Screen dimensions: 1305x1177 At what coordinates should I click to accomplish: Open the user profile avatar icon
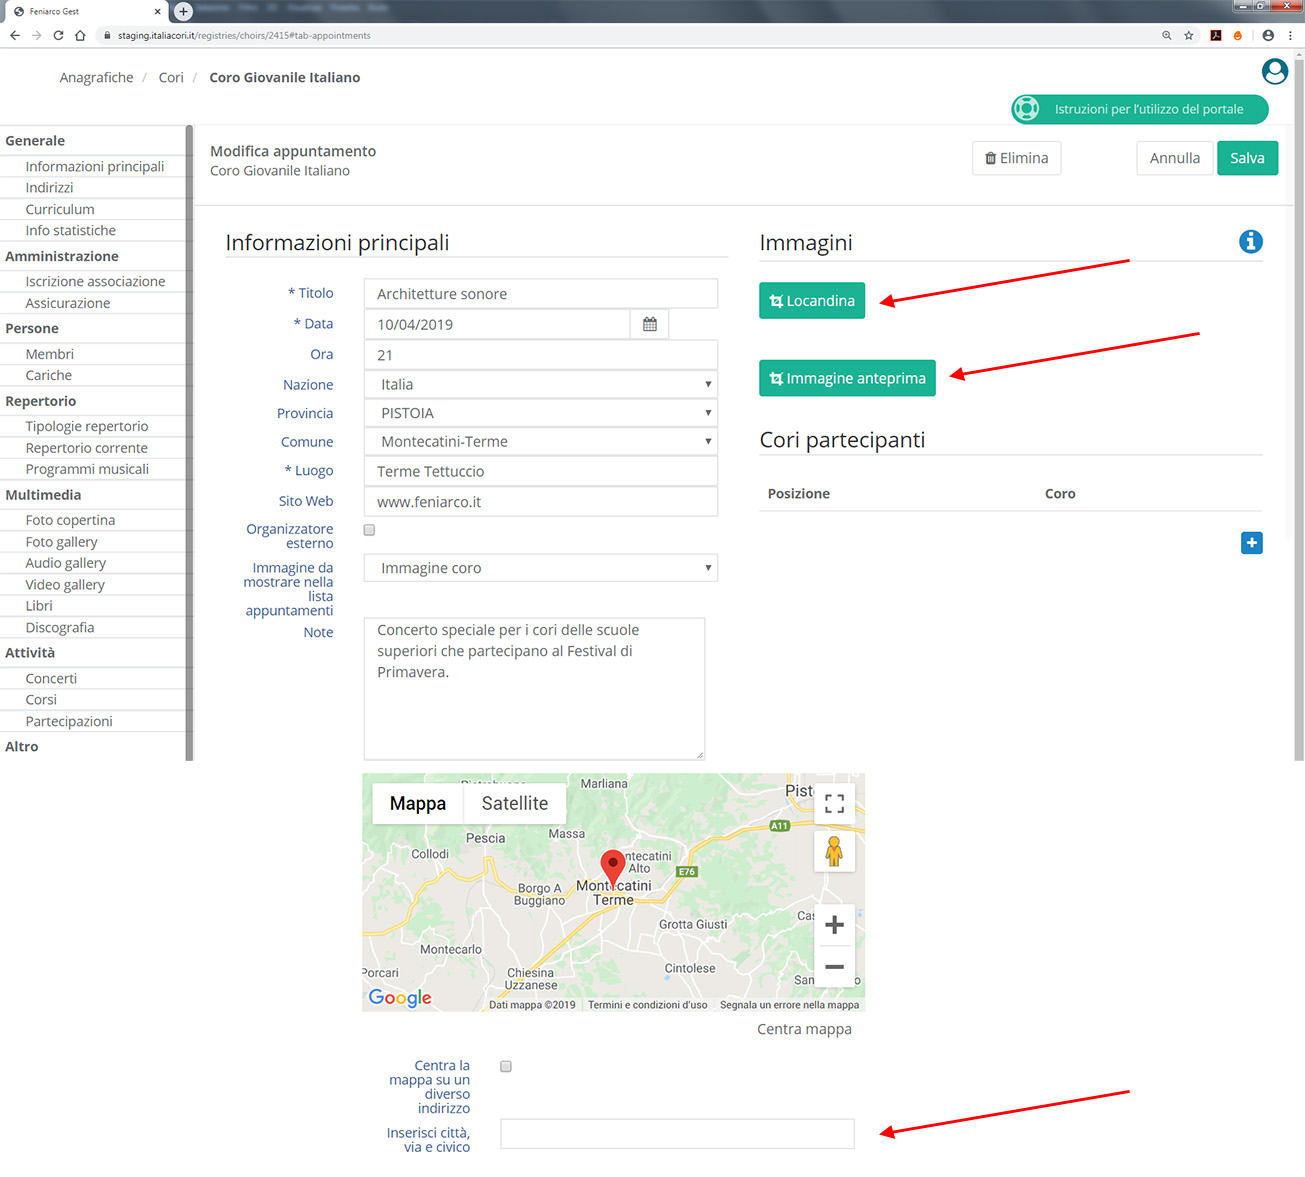click(x=1274, y=72)
